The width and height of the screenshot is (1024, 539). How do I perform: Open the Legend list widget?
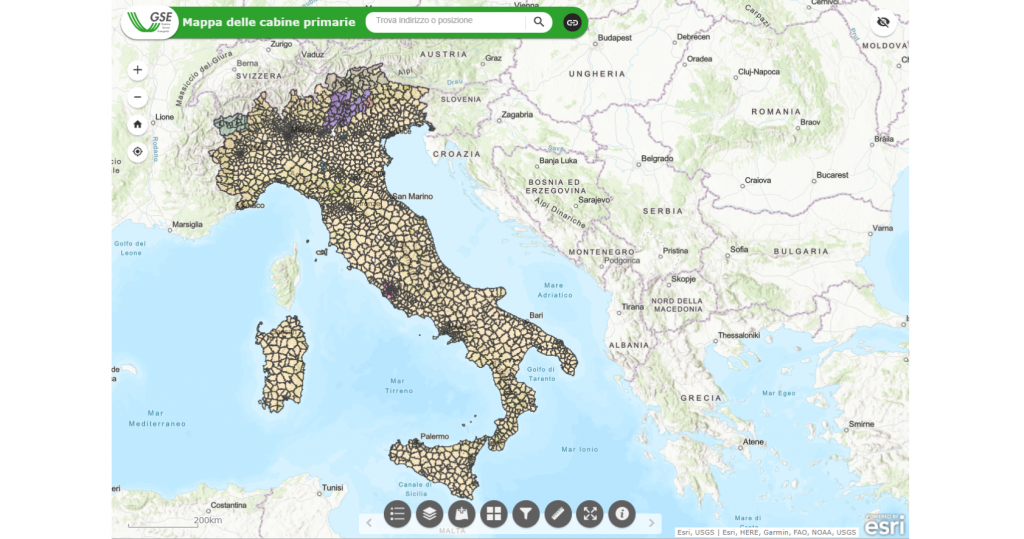pyautogui.click(x=398, y=514)
